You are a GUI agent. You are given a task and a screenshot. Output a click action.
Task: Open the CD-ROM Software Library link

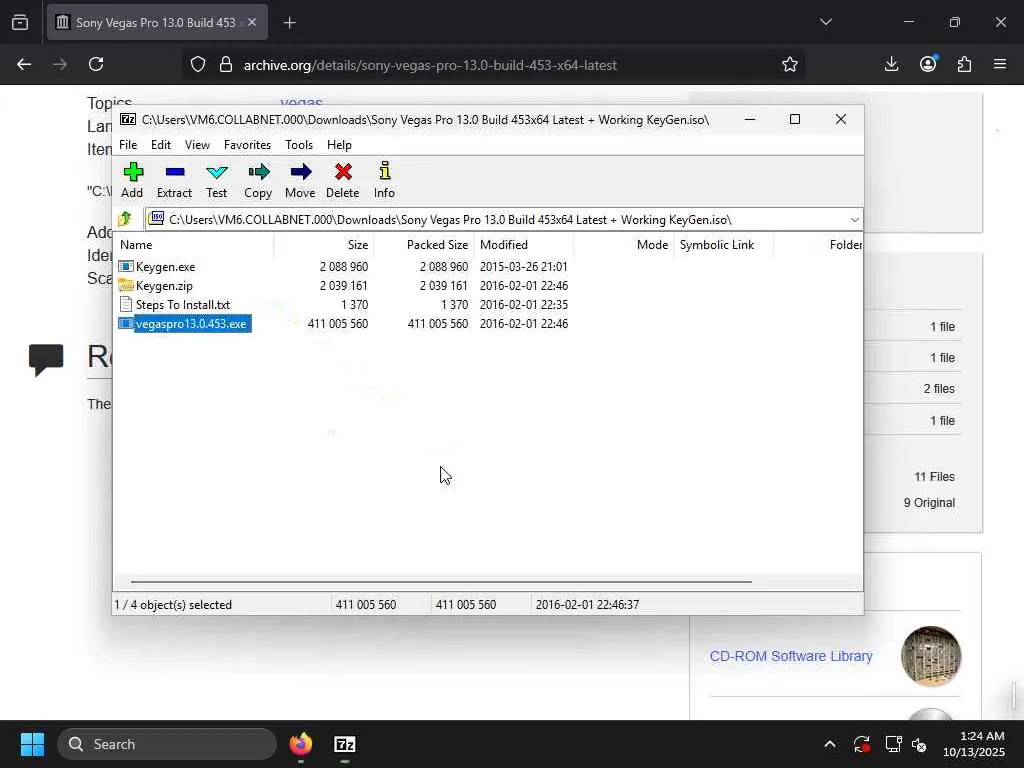point(791,656)
